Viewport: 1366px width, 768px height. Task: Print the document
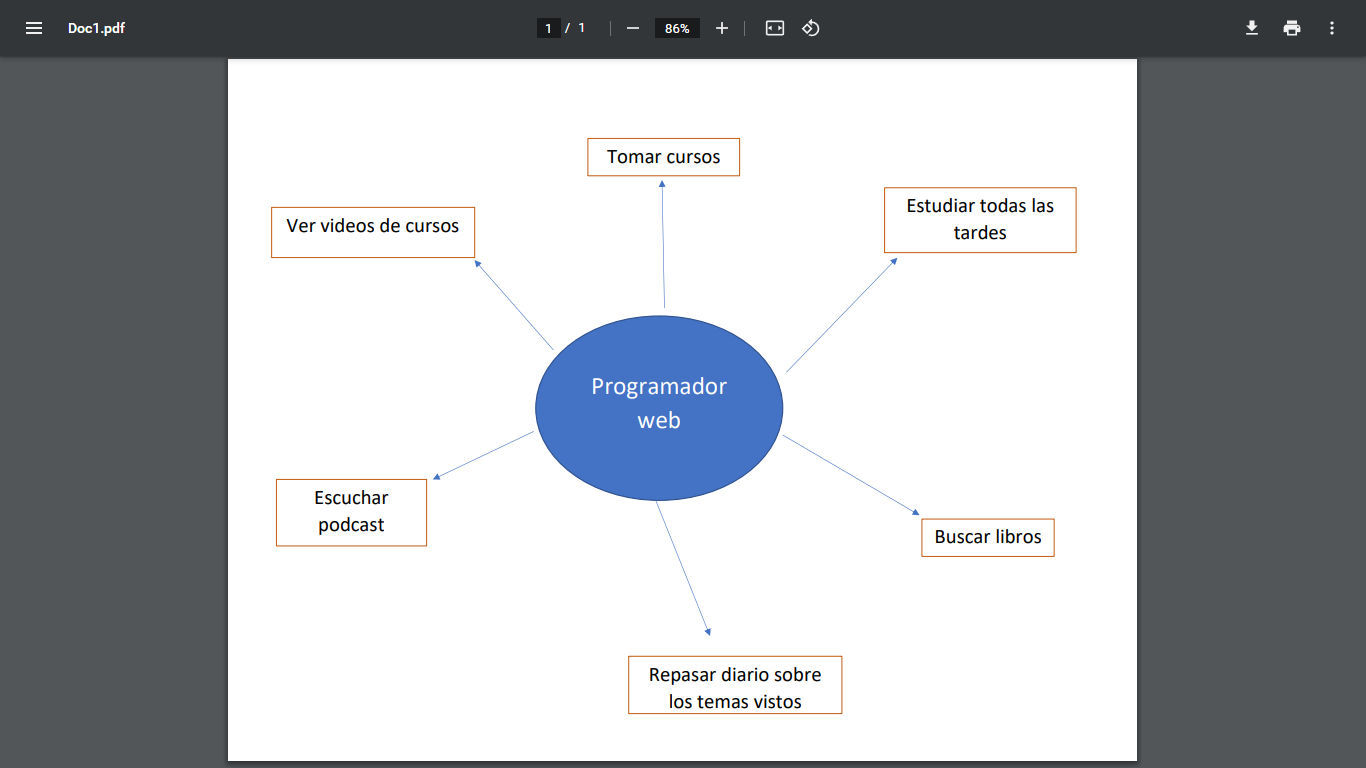click(x=1292, y=28)
